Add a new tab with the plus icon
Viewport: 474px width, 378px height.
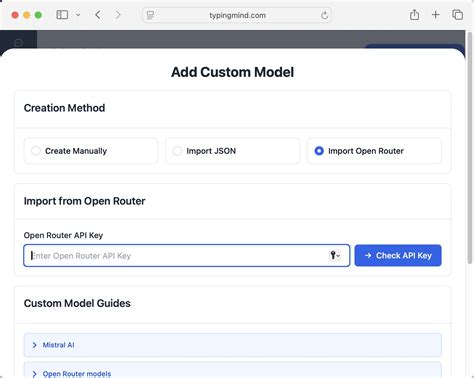pos(436,15)
